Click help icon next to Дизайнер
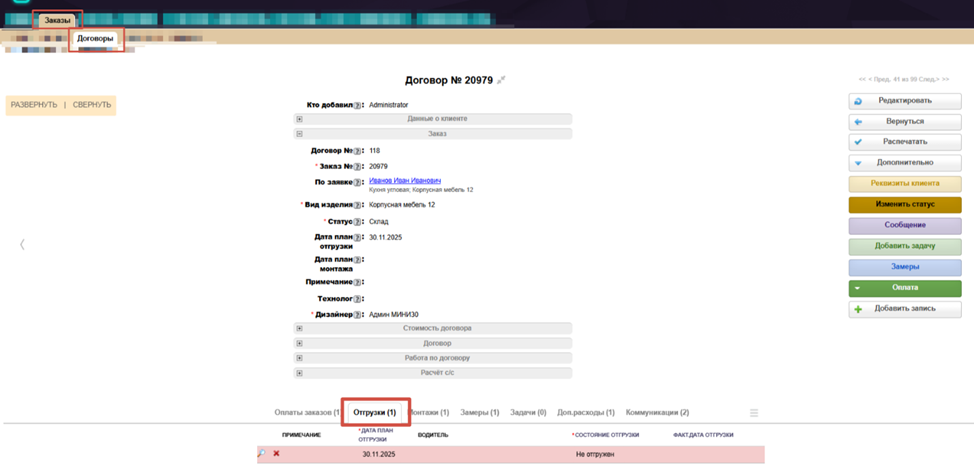The image size is (974, 476). pyautogui.click(x=358, y=314)
